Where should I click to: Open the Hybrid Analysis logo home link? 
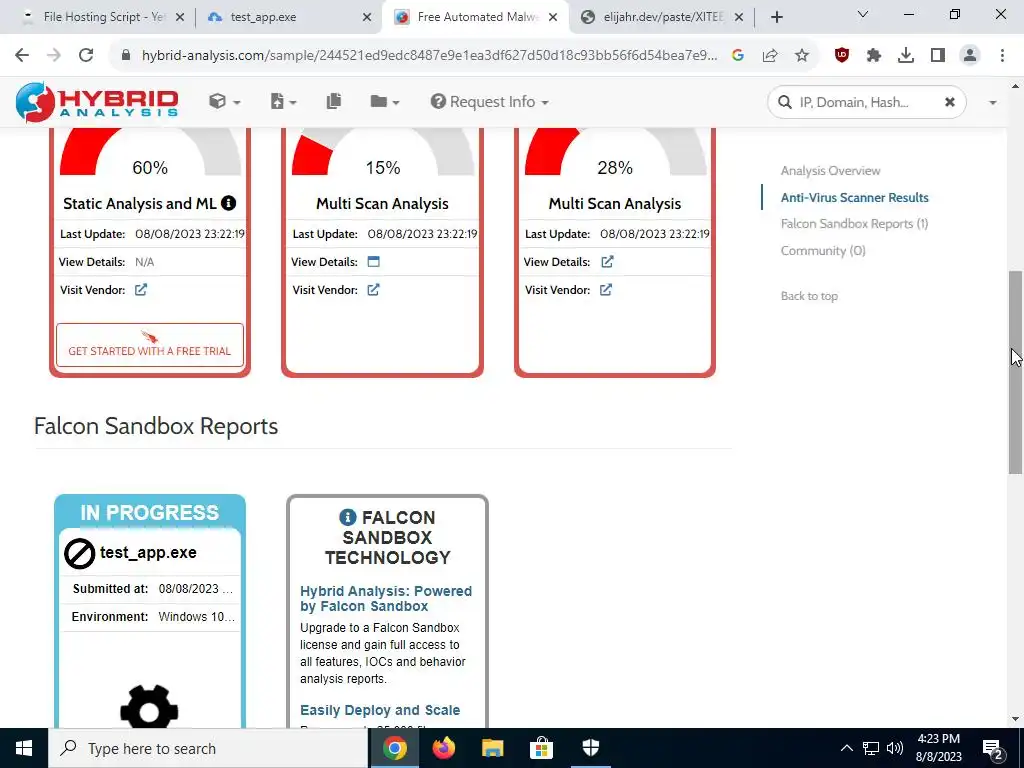pos(97,102)
